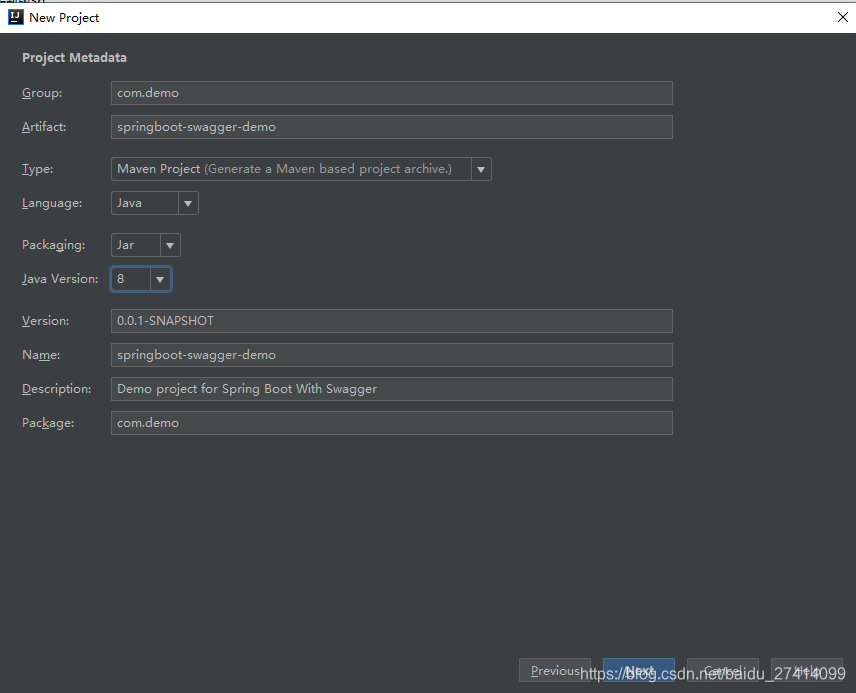Viewport: 856px width, 693px height.
Task: Click the Version field with 0.0.1-SNAPSHOT
Action: point(391,321)
